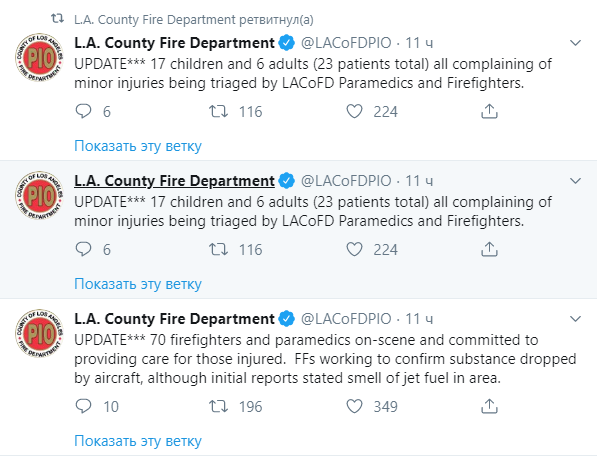
Task: Expand first tweet's options chevron
Action: [575, 43]
